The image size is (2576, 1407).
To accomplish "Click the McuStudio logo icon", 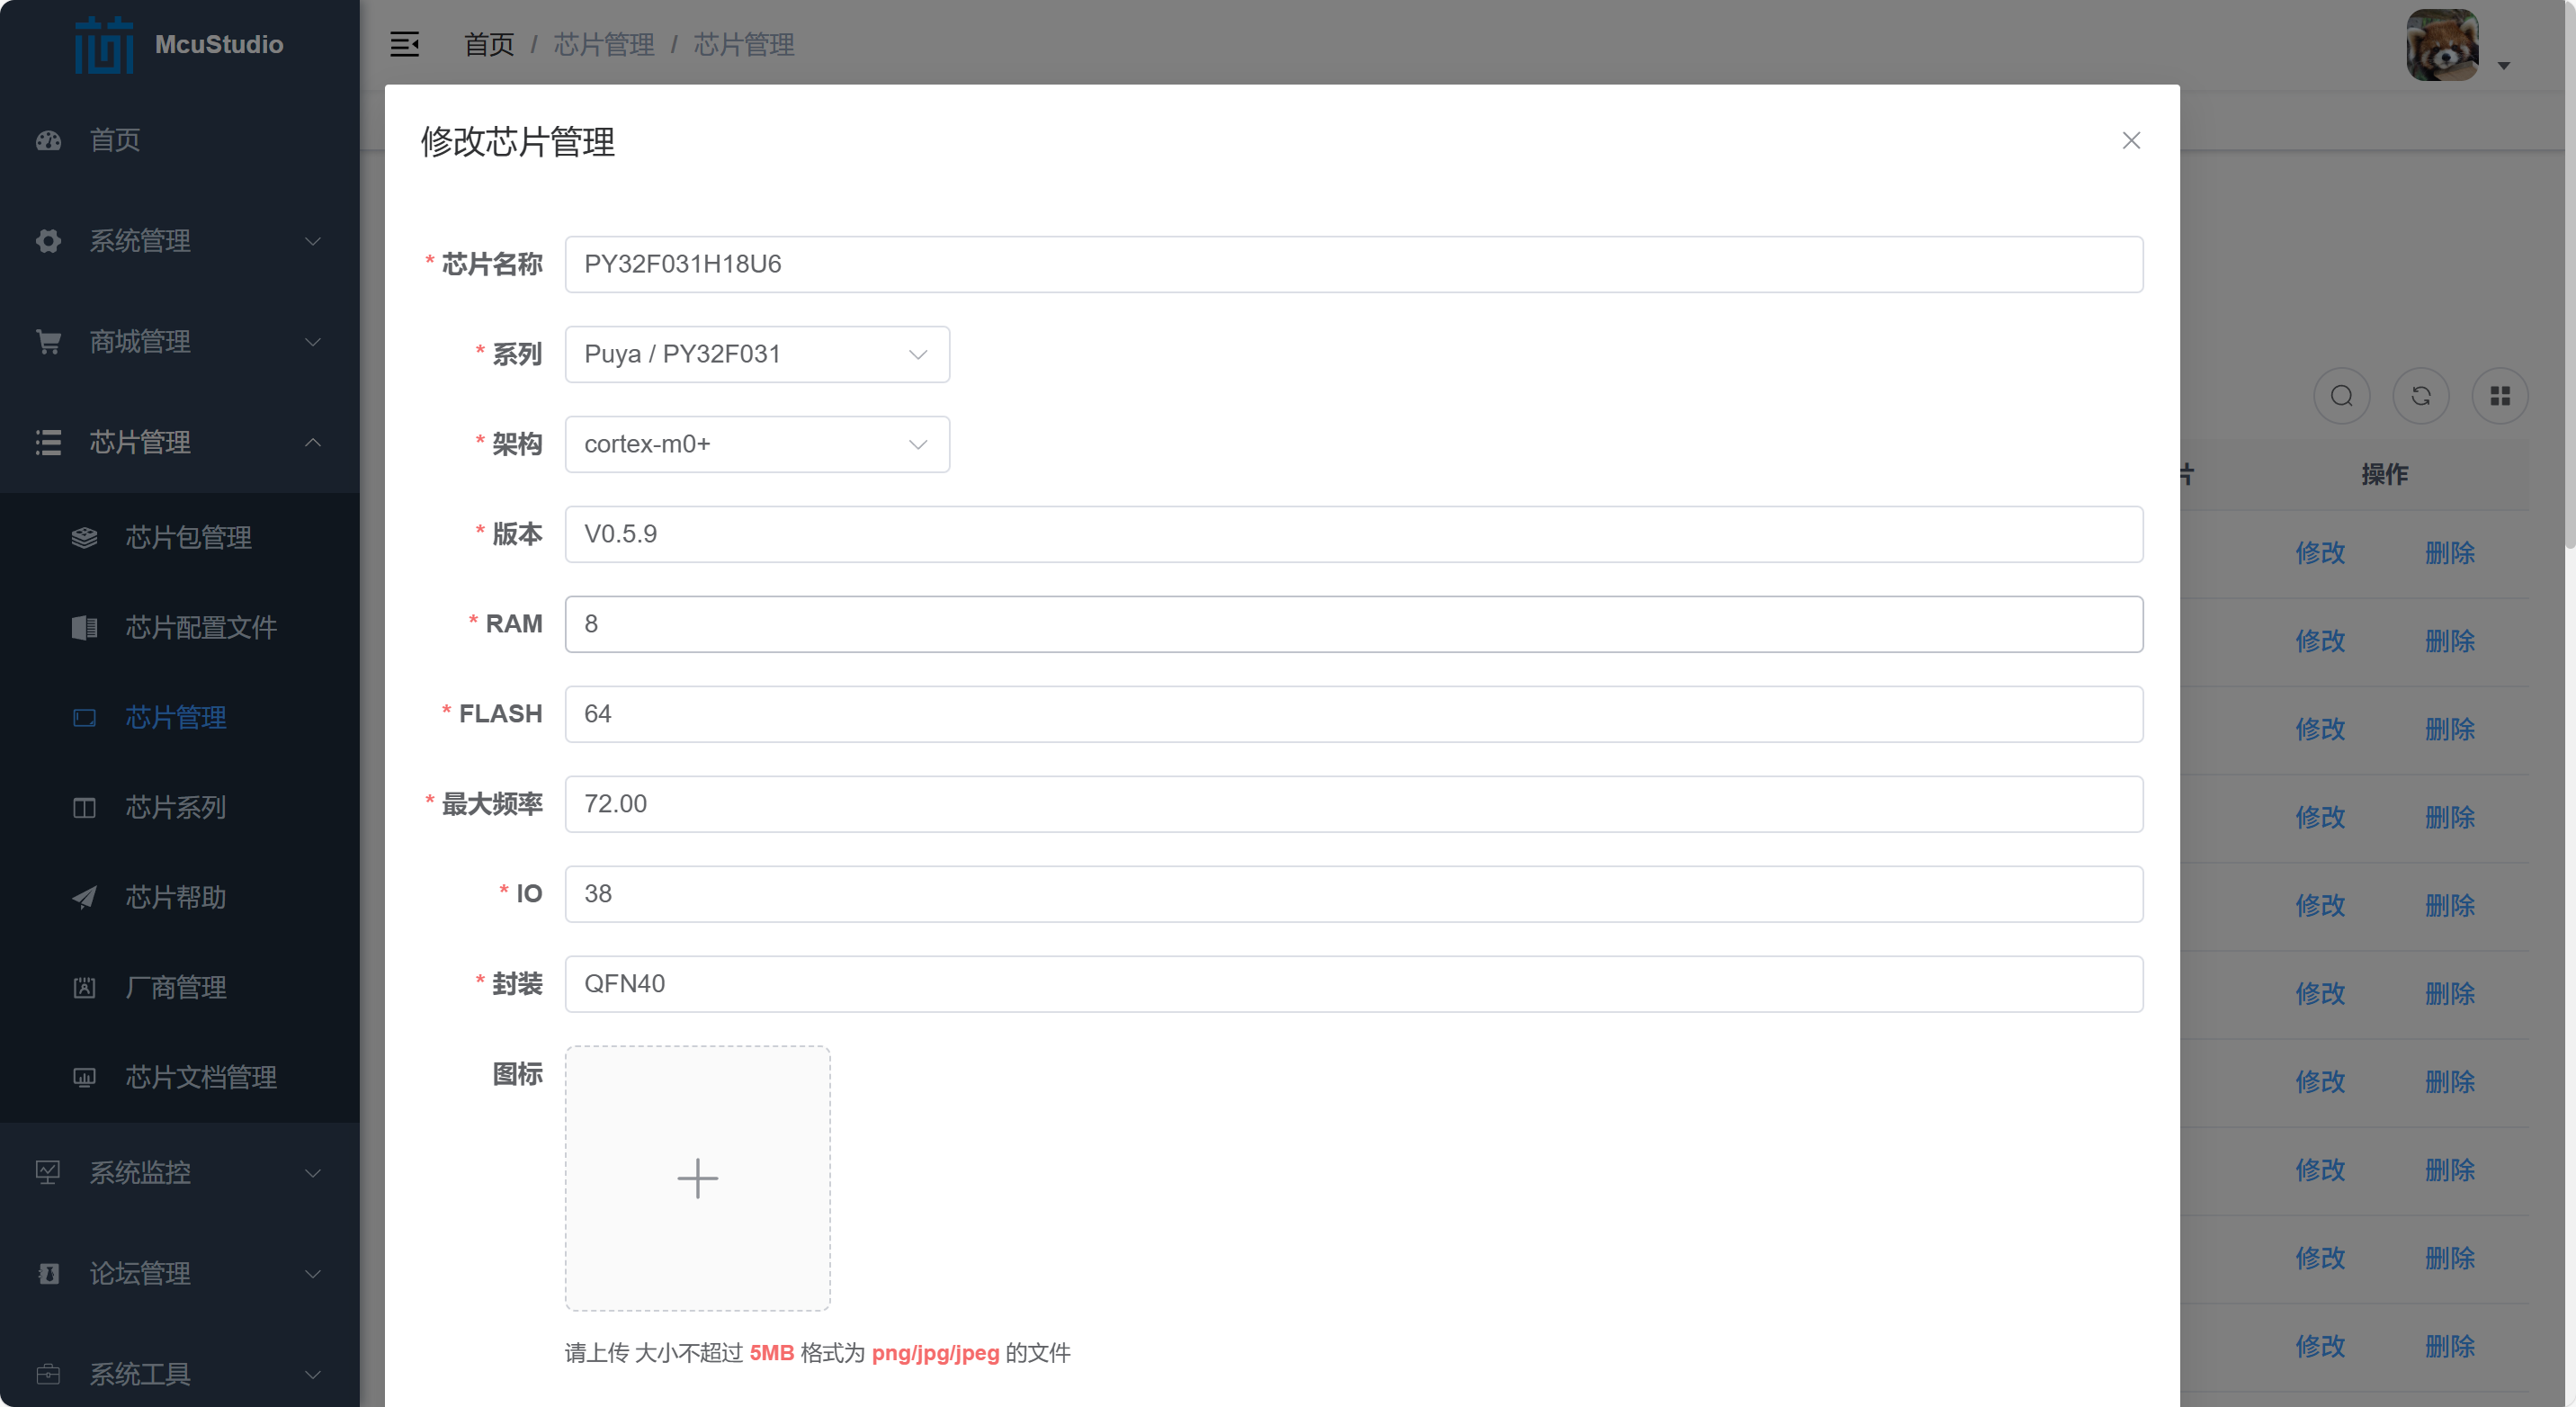I will (104, 45).
